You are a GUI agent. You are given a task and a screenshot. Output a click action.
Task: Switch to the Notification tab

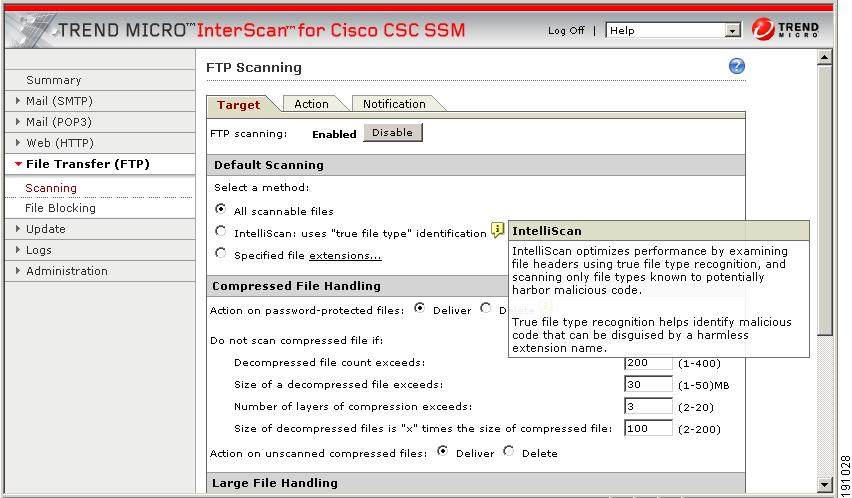(x=394, y=104)
